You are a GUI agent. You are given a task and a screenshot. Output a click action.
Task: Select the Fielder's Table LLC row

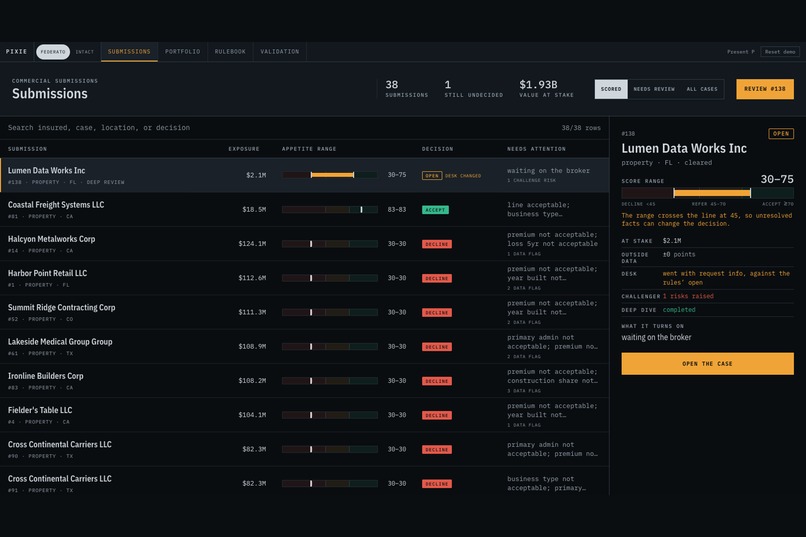point(304,415)
